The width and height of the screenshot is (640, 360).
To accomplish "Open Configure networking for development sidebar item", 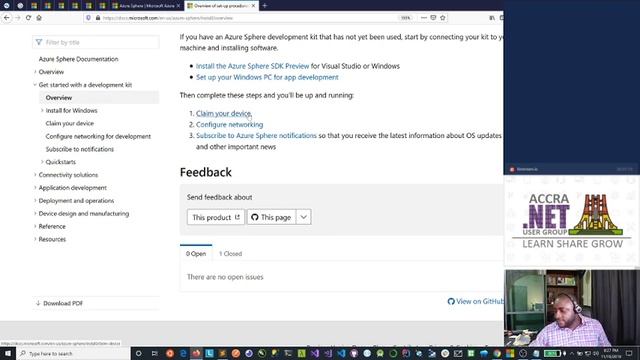I will coord(98,136).
